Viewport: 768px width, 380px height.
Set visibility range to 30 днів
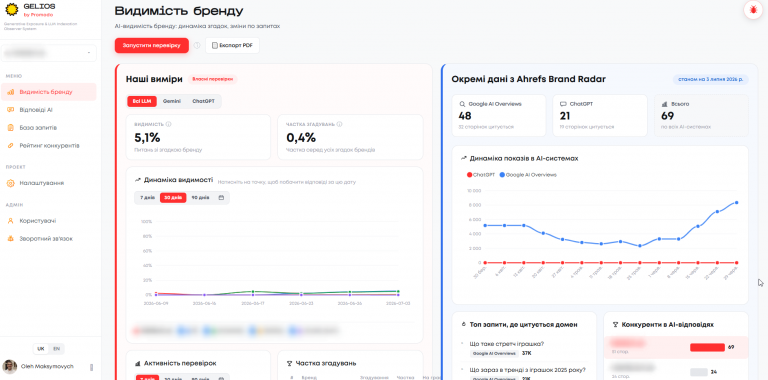[x=173, y=198]
